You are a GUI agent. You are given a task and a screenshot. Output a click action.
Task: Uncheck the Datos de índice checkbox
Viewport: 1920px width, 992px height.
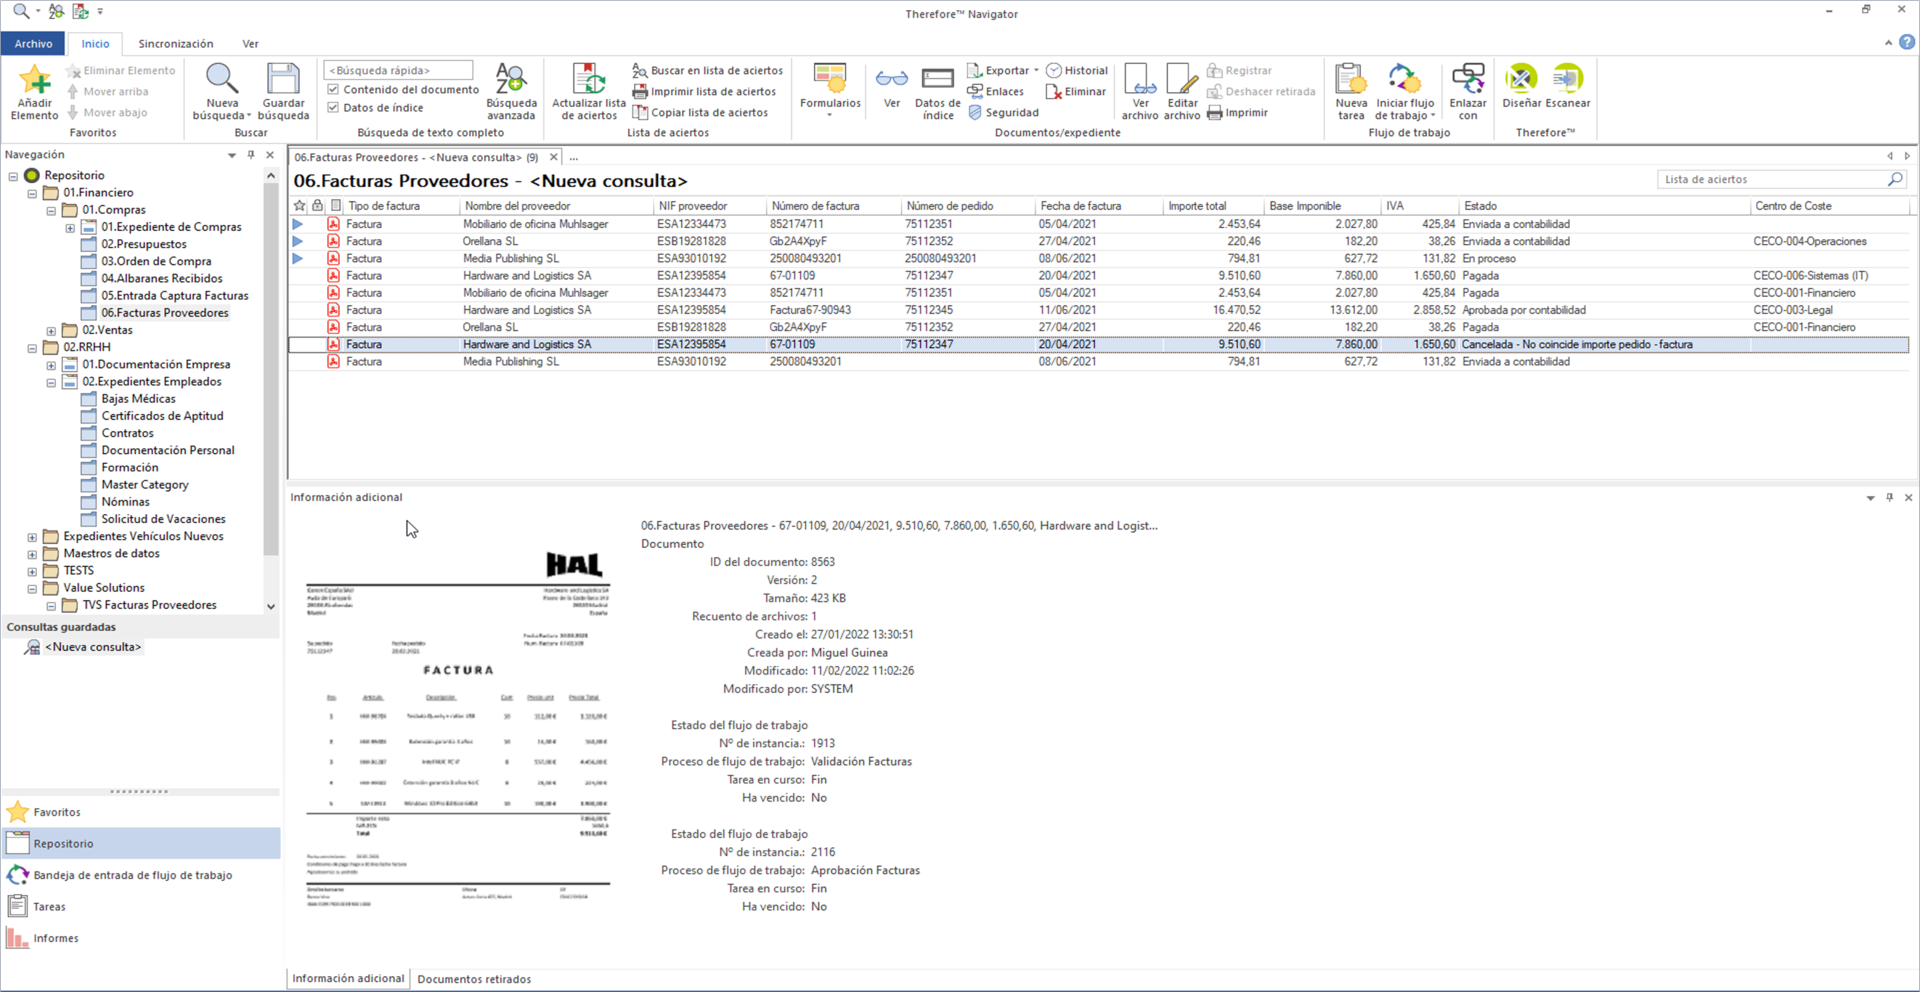pyautogui.click(x=334, y=108)
